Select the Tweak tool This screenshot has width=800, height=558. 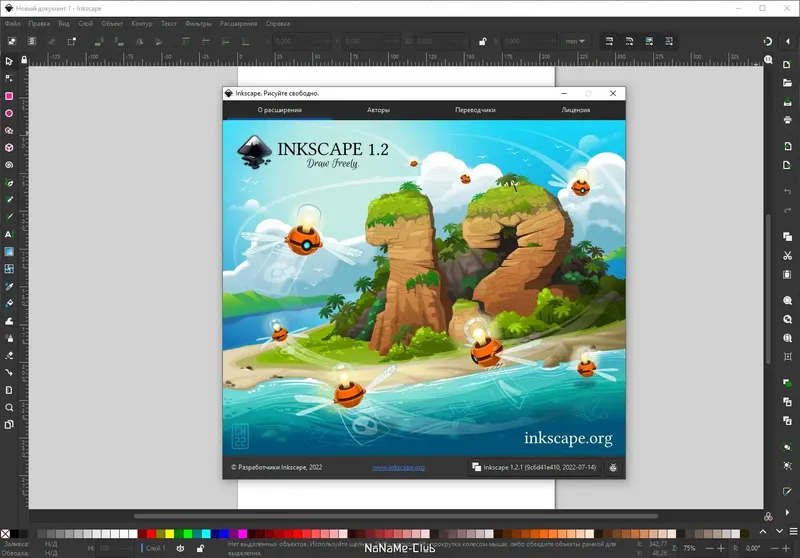tap(9, 321)
